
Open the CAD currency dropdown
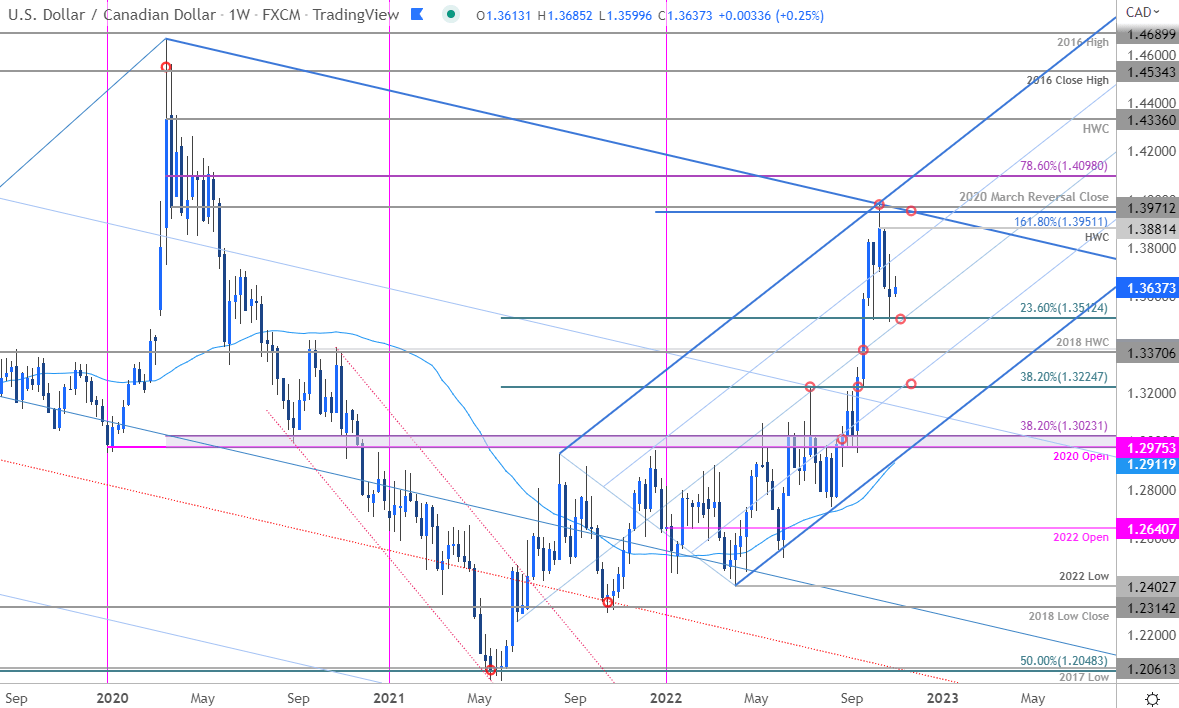pos(1143,12)
